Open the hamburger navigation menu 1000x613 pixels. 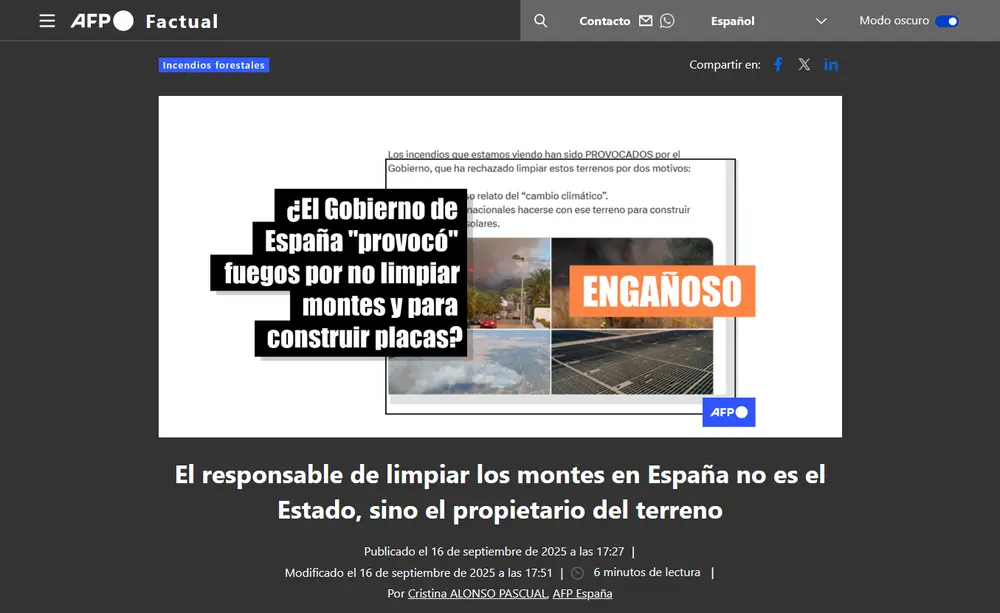pyautogui.click(x=47, y=21)
